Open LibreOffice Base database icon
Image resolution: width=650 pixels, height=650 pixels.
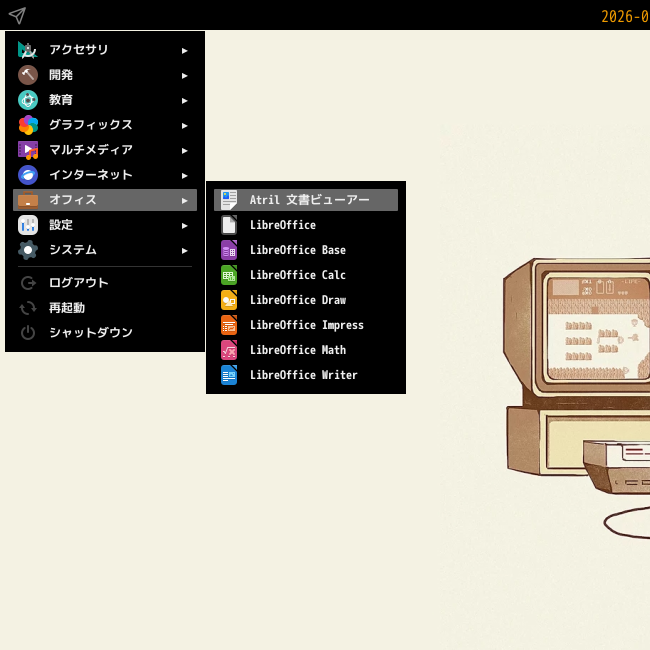229,250
